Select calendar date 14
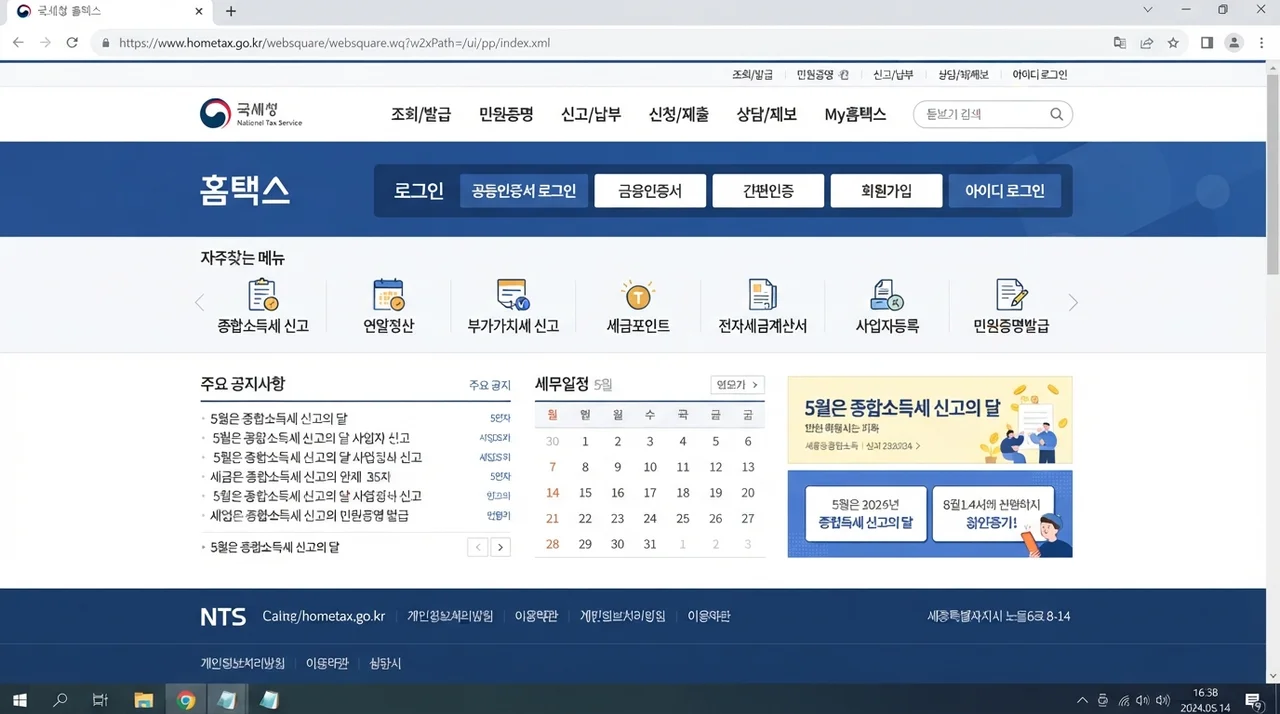1280x714 pixels. pos(553,492)
